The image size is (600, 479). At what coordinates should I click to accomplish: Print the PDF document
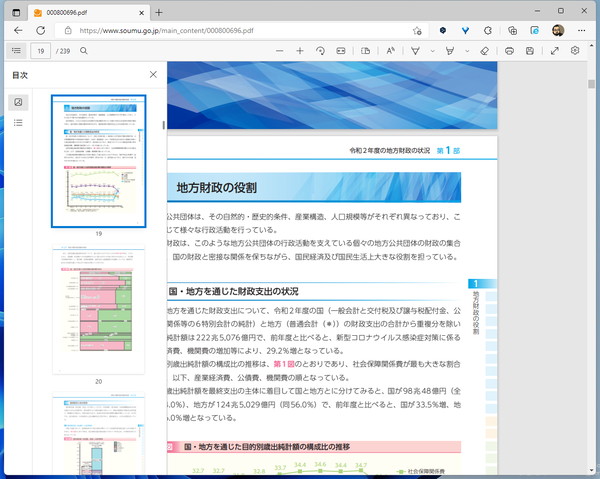pos(511,50)
